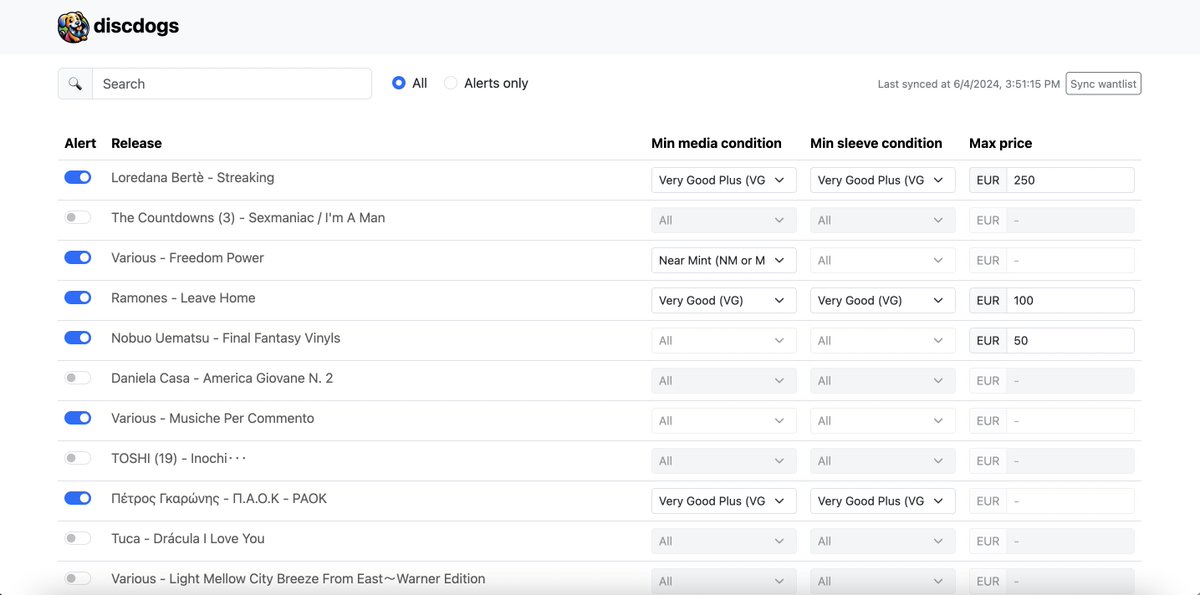Click the Min media condition column header
The width and height of the screenshot is (1200, 595).
(x=716, y=143)
